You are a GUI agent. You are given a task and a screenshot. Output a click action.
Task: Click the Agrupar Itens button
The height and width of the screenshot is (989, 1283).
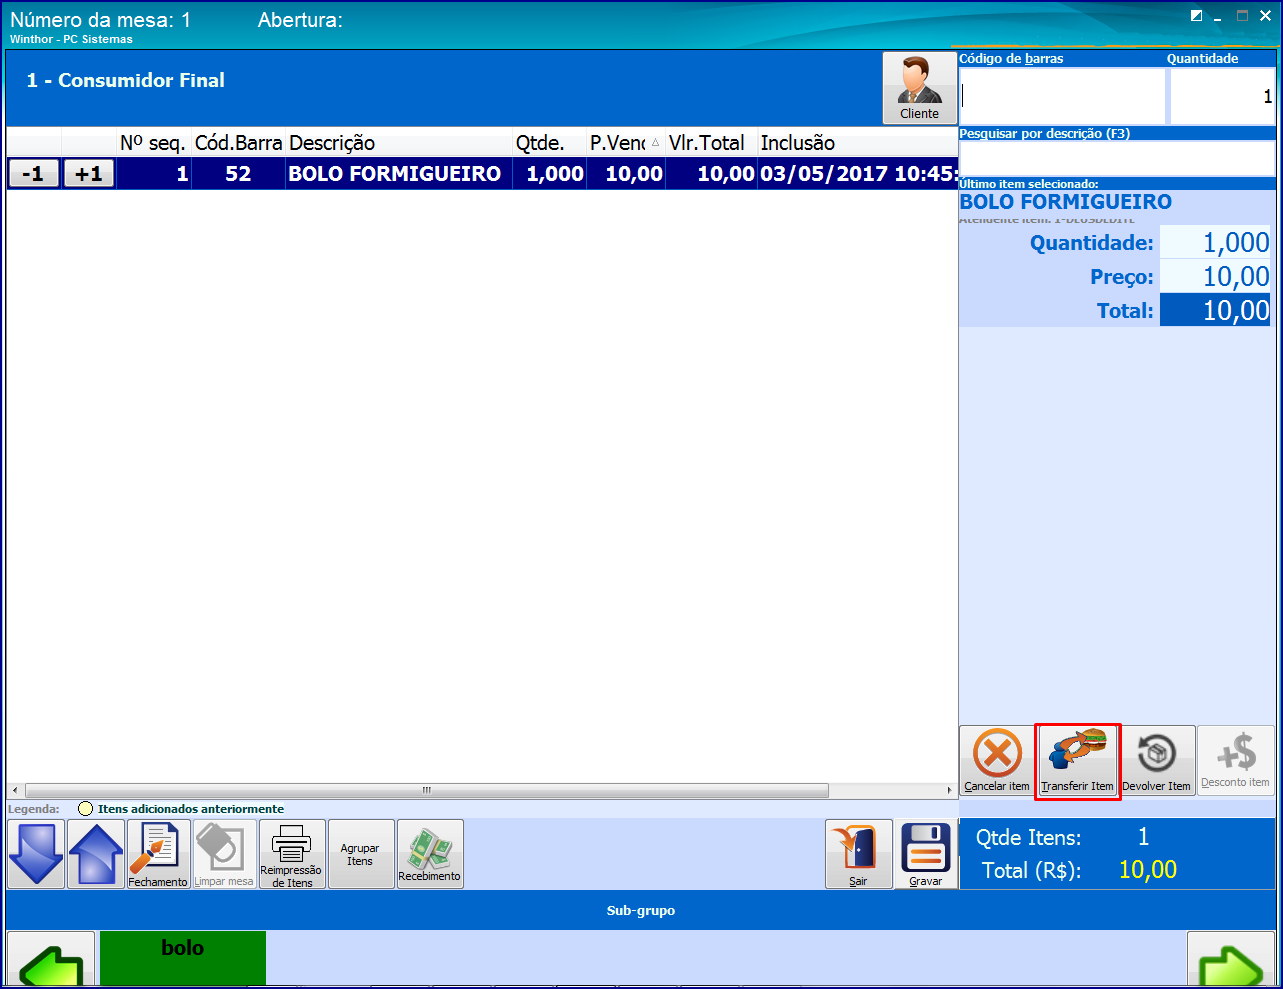[360, 854]
